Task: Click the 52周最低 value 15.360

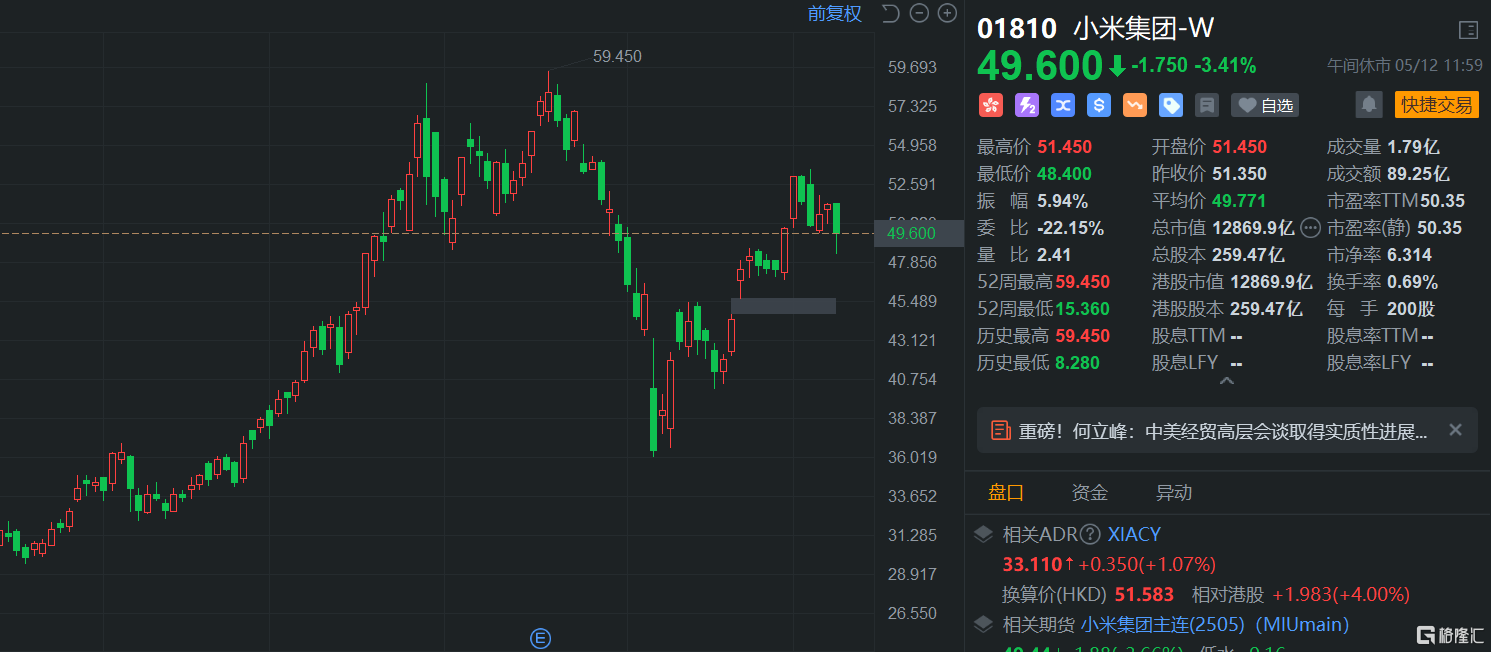Action: 1082,309
